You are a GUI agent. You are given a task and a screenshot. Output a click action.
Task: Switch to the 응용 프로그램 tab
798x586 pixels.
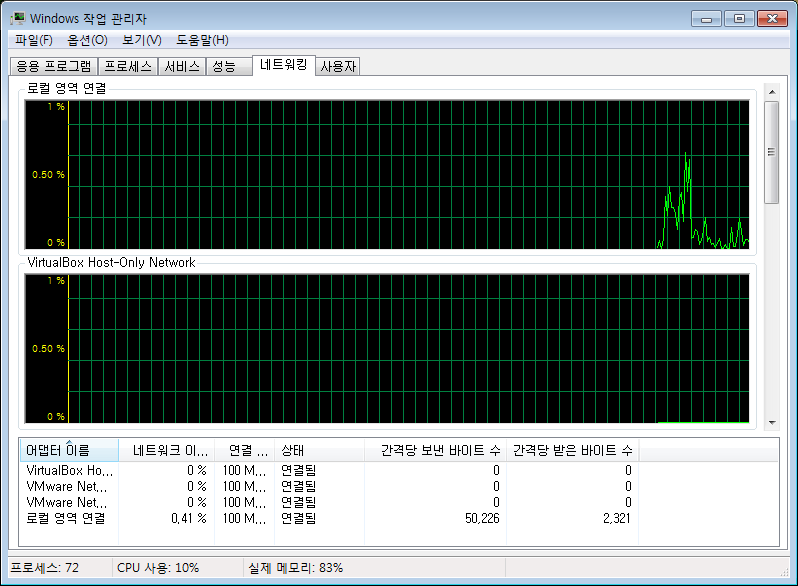[54, 66]
